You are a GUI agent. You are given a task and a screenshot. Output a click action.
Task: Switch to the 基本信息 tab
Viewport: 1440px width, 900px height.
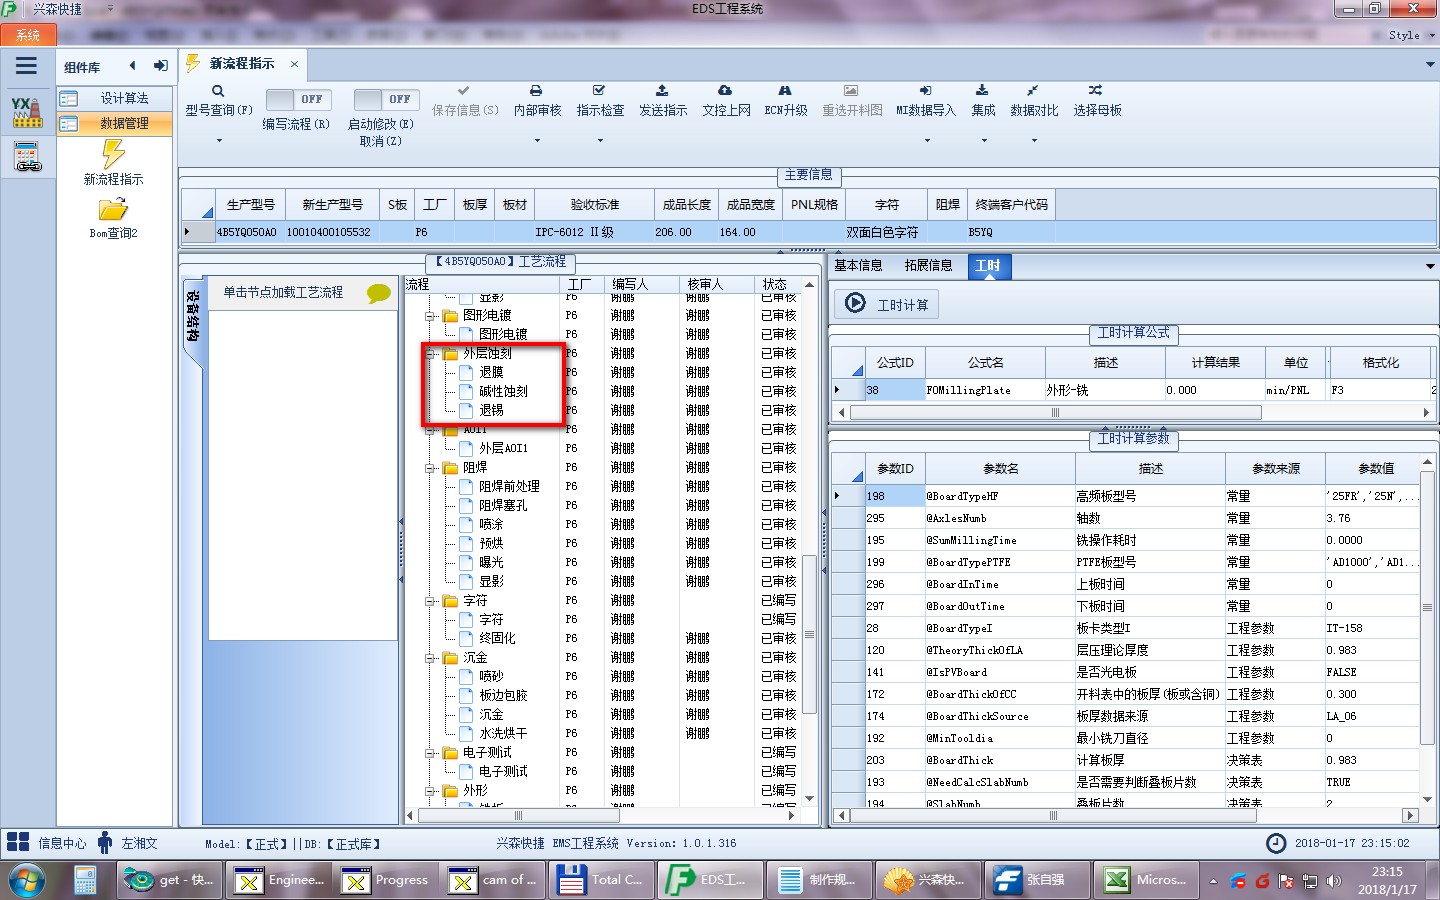click(858, 265)
